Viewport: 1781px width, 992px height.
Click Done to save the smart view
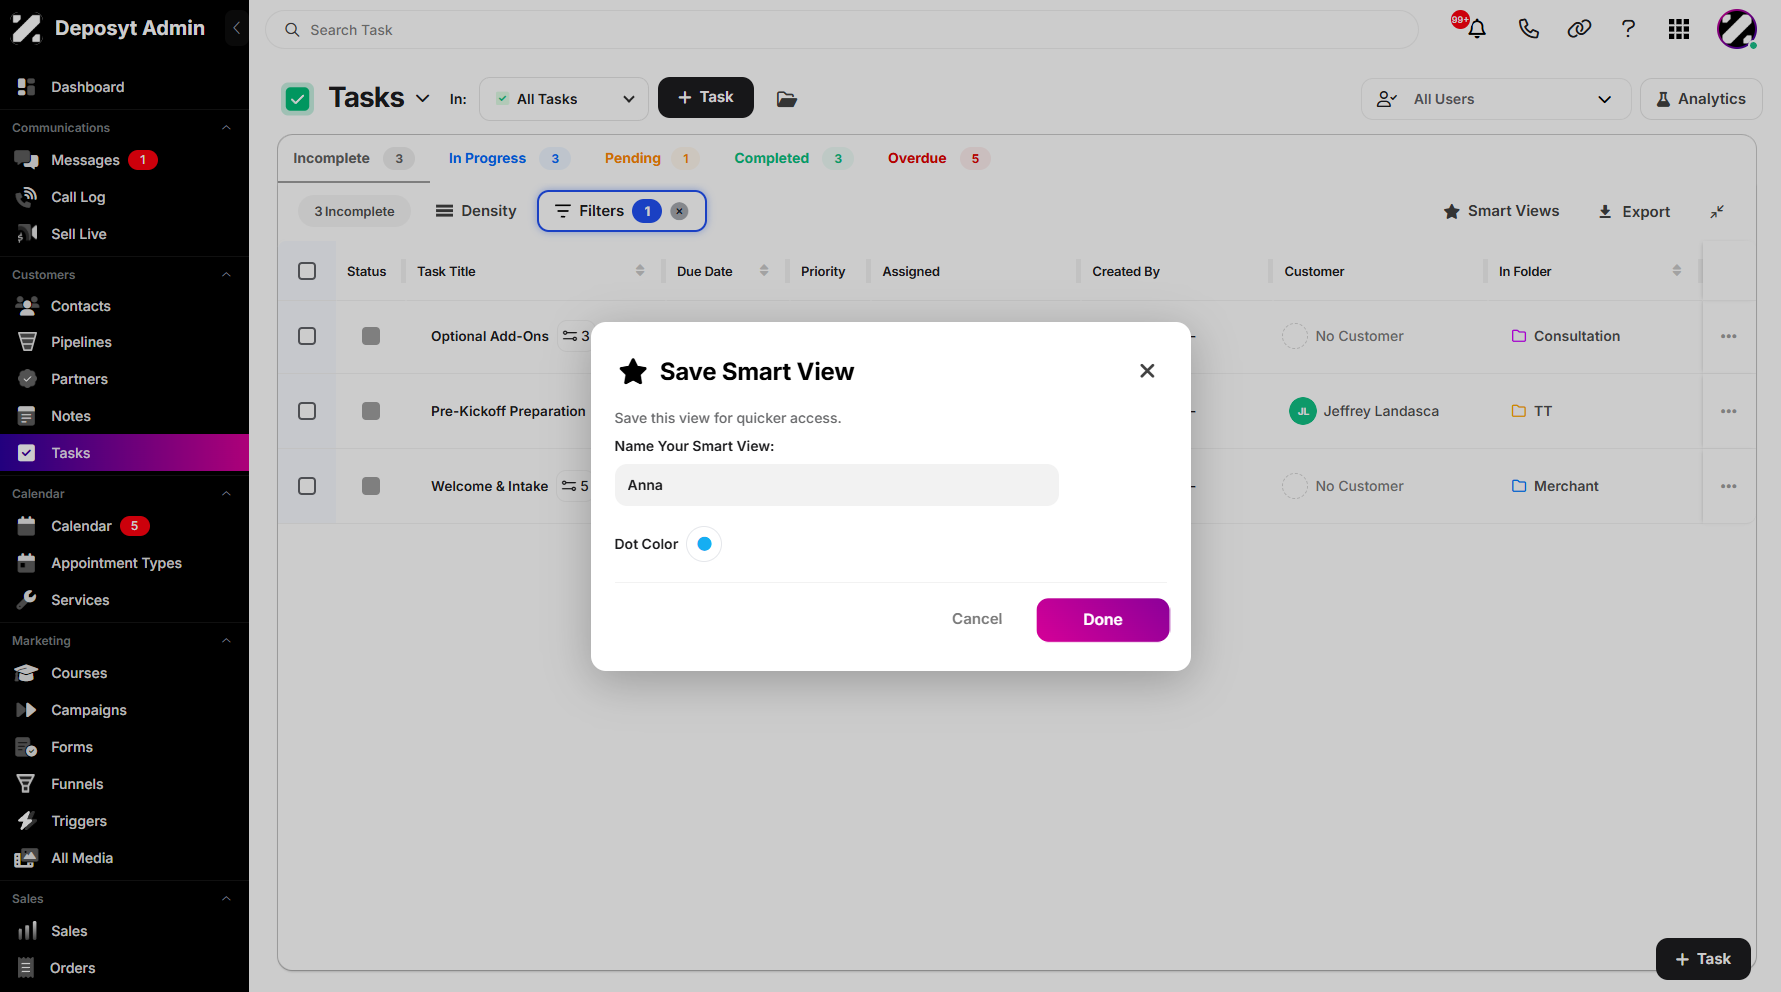pyautogui.click(x=1103, y=620)
